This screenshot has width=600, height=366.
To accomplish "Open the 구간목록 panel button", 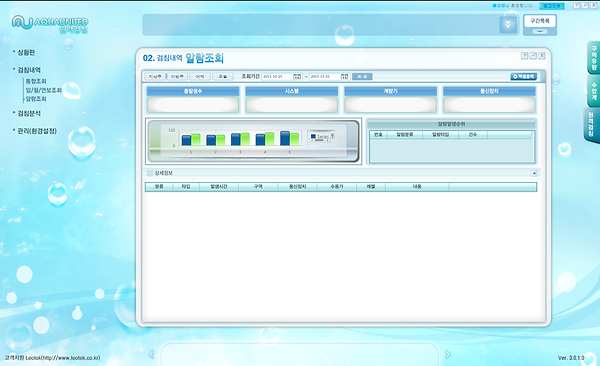I will pyautogui.click(x=540, y=21).
